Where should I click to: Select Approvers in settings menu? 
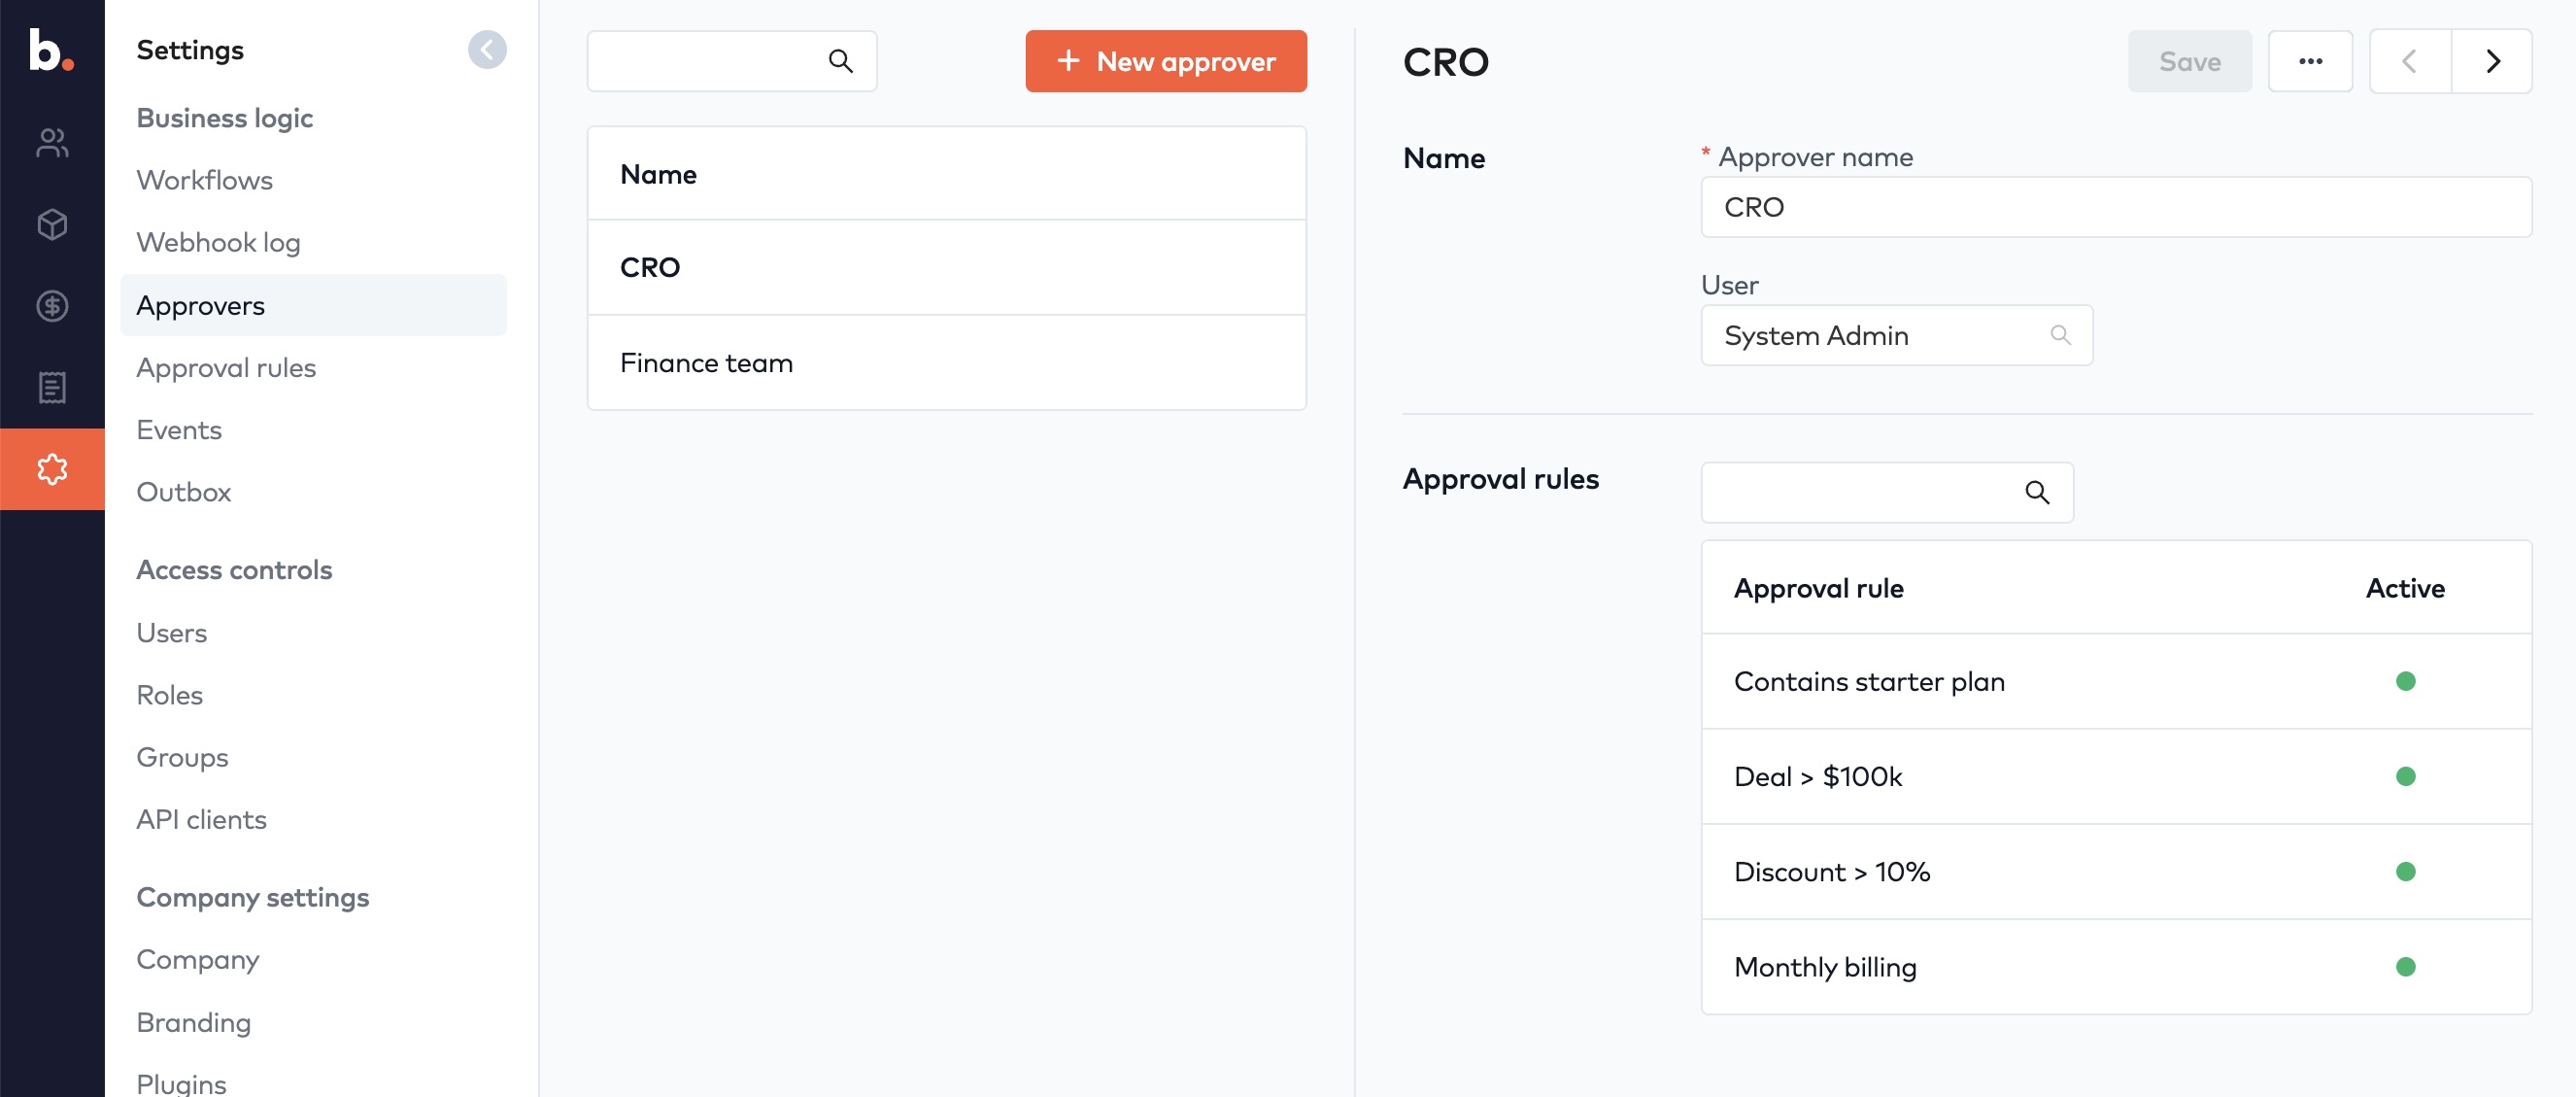313,305
